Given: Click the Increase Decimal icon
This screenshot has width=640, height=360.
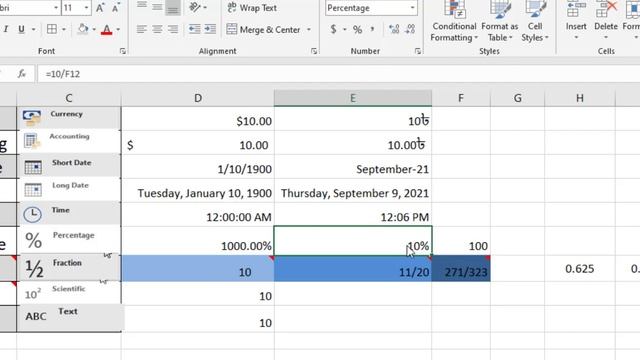Looking at the screenshot, I should point(394,29).
